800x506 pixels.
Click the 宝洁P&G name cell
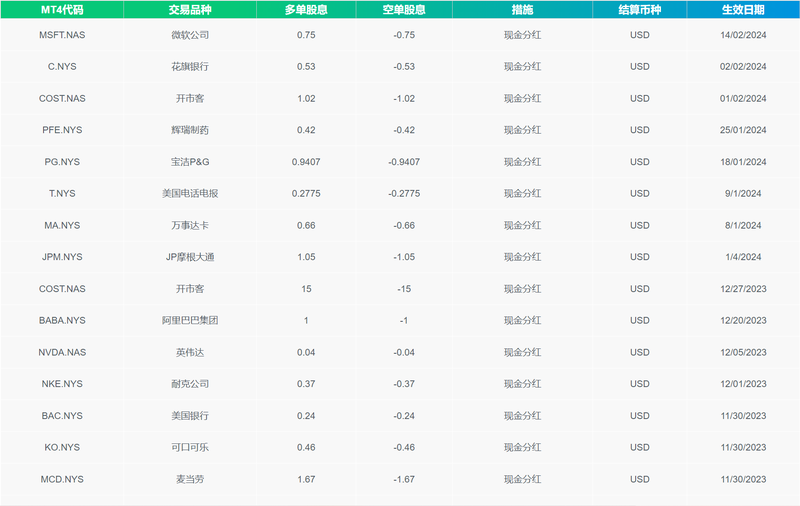[x=190, y=162]
